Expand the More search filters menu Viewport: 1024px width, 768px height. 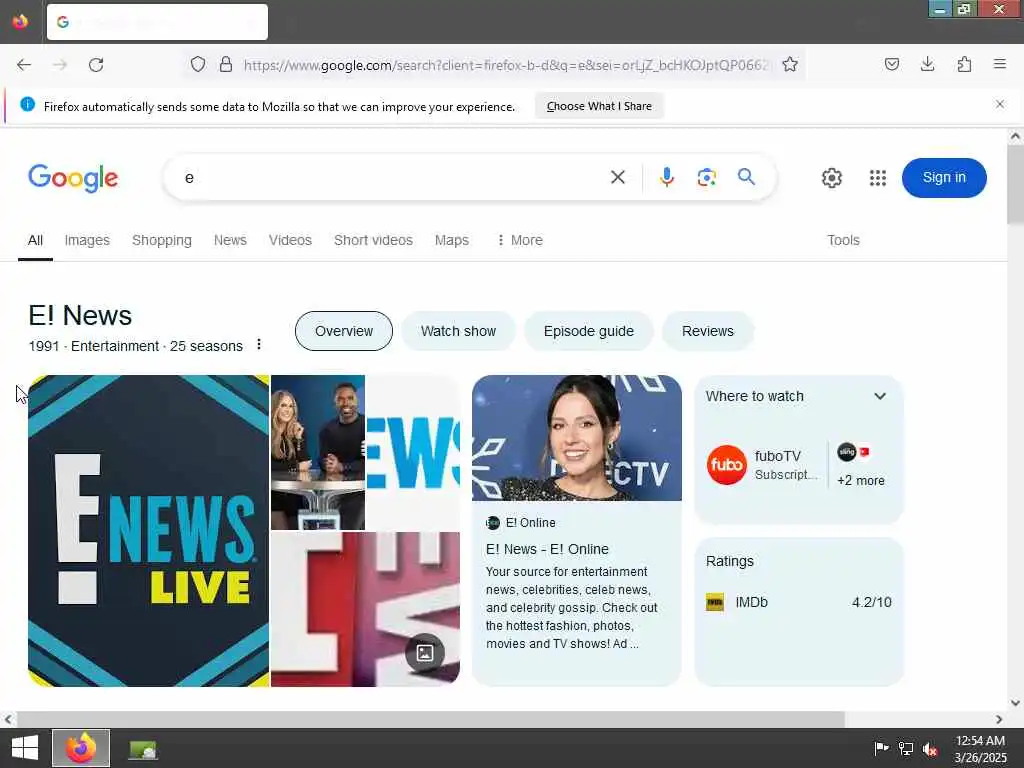tap(520, 240)
